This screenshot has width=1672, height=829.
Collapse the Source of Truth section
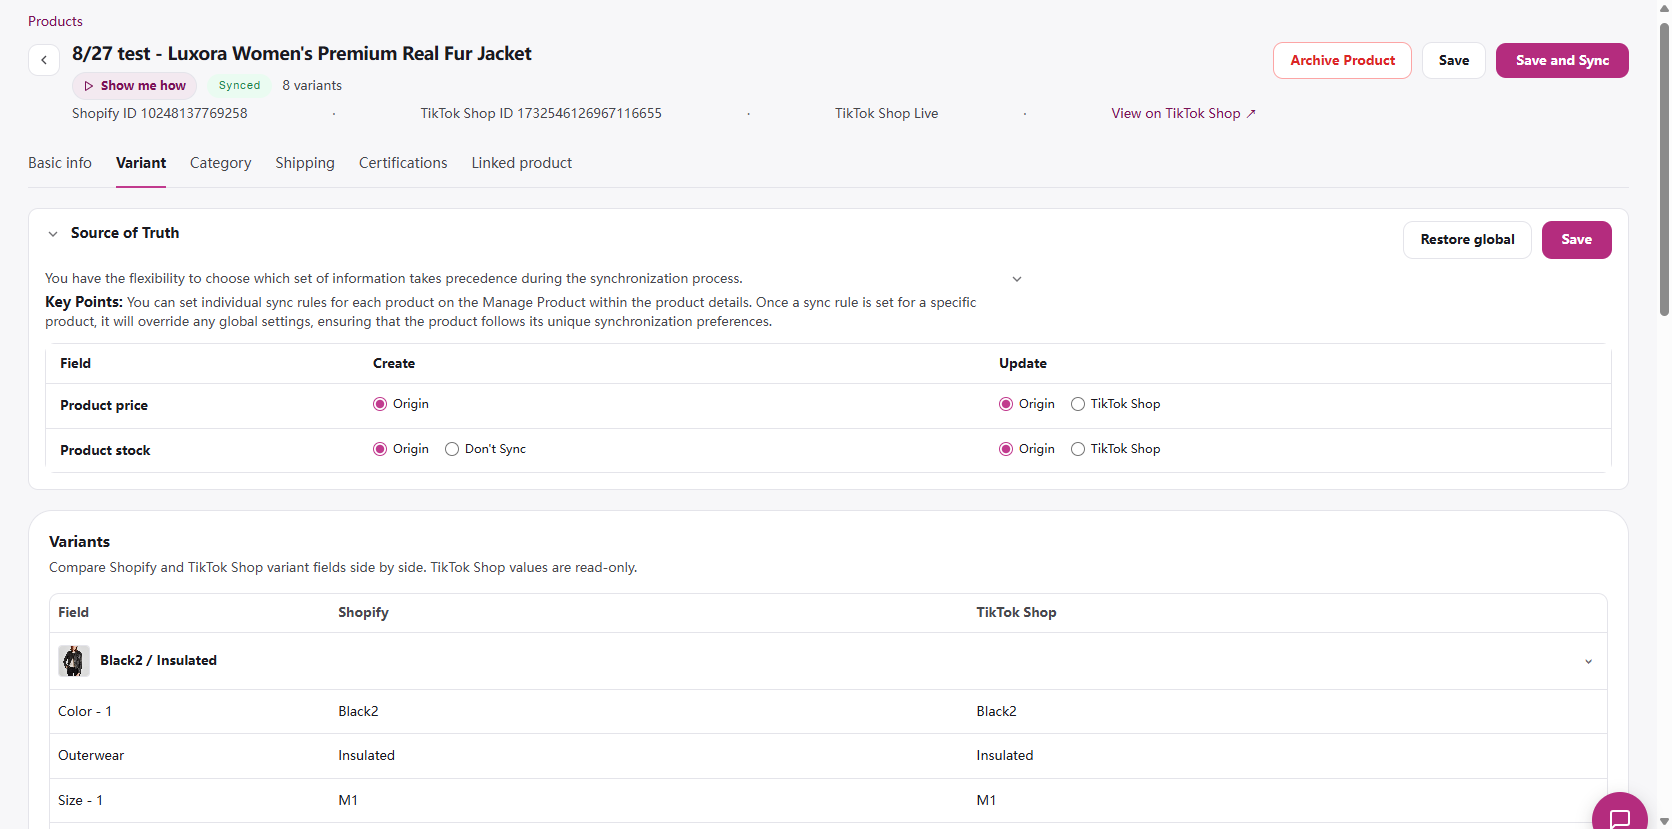[x=53, y=234]
